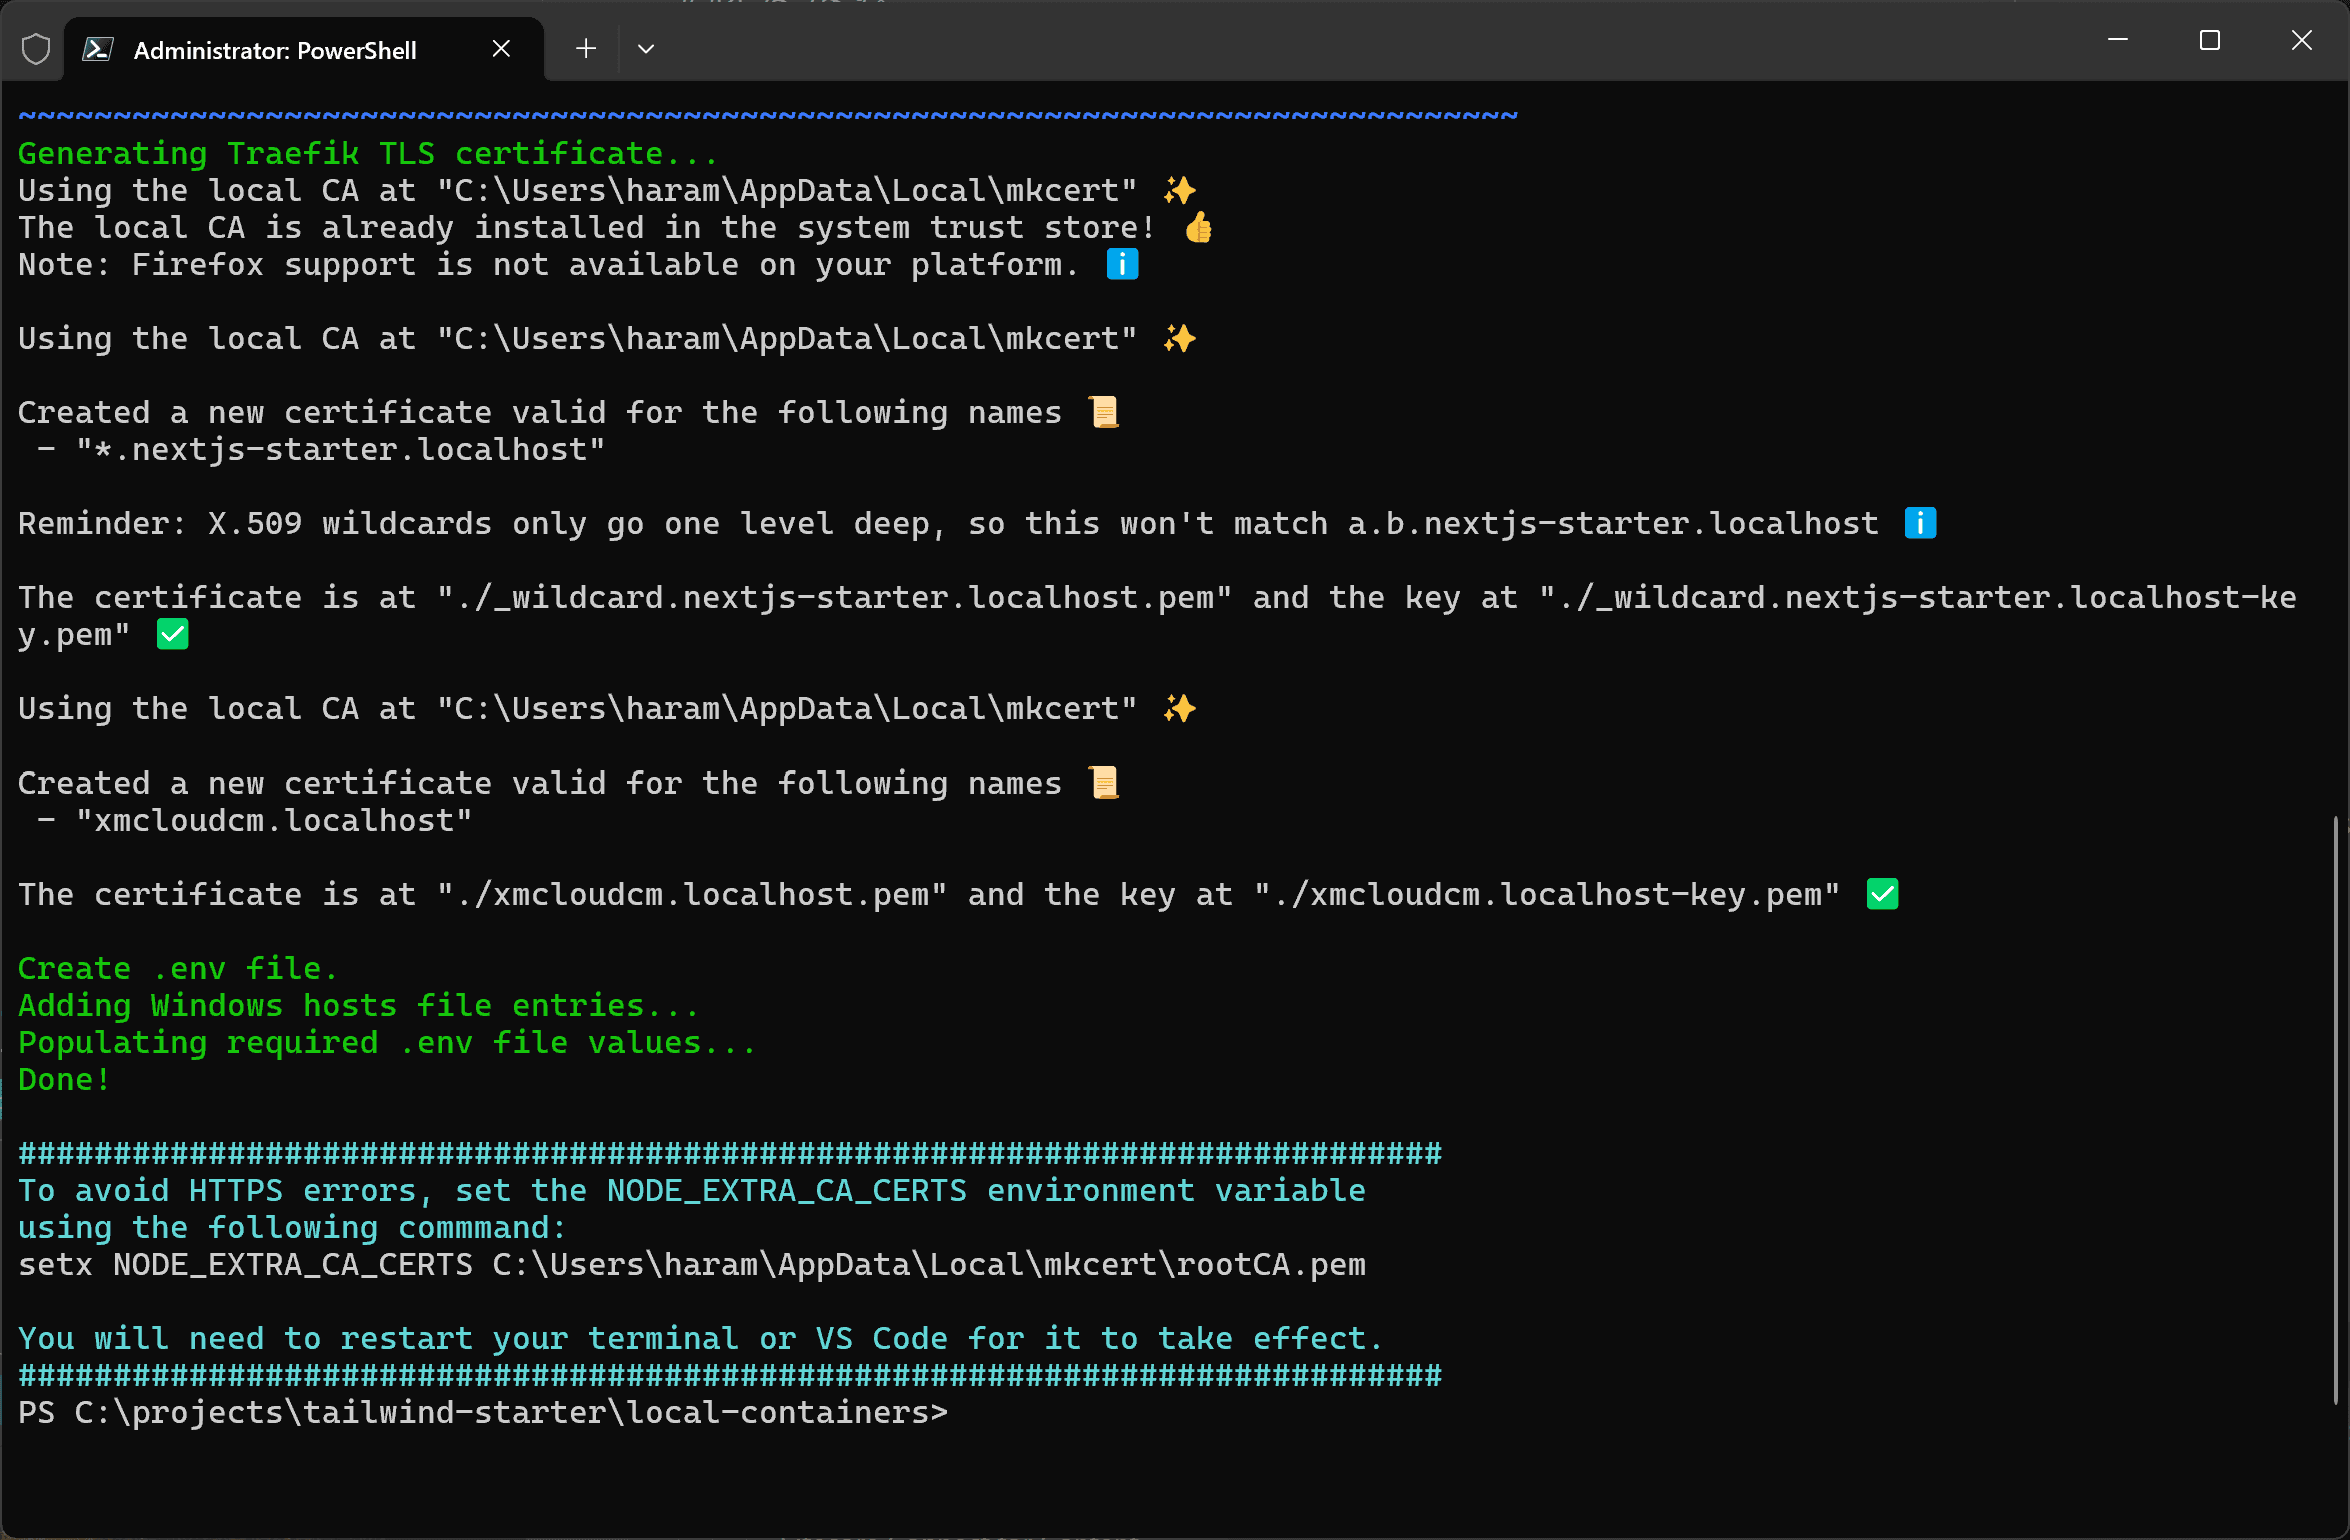Click blue info icon after wildcard reminder

coord(1920,523)
